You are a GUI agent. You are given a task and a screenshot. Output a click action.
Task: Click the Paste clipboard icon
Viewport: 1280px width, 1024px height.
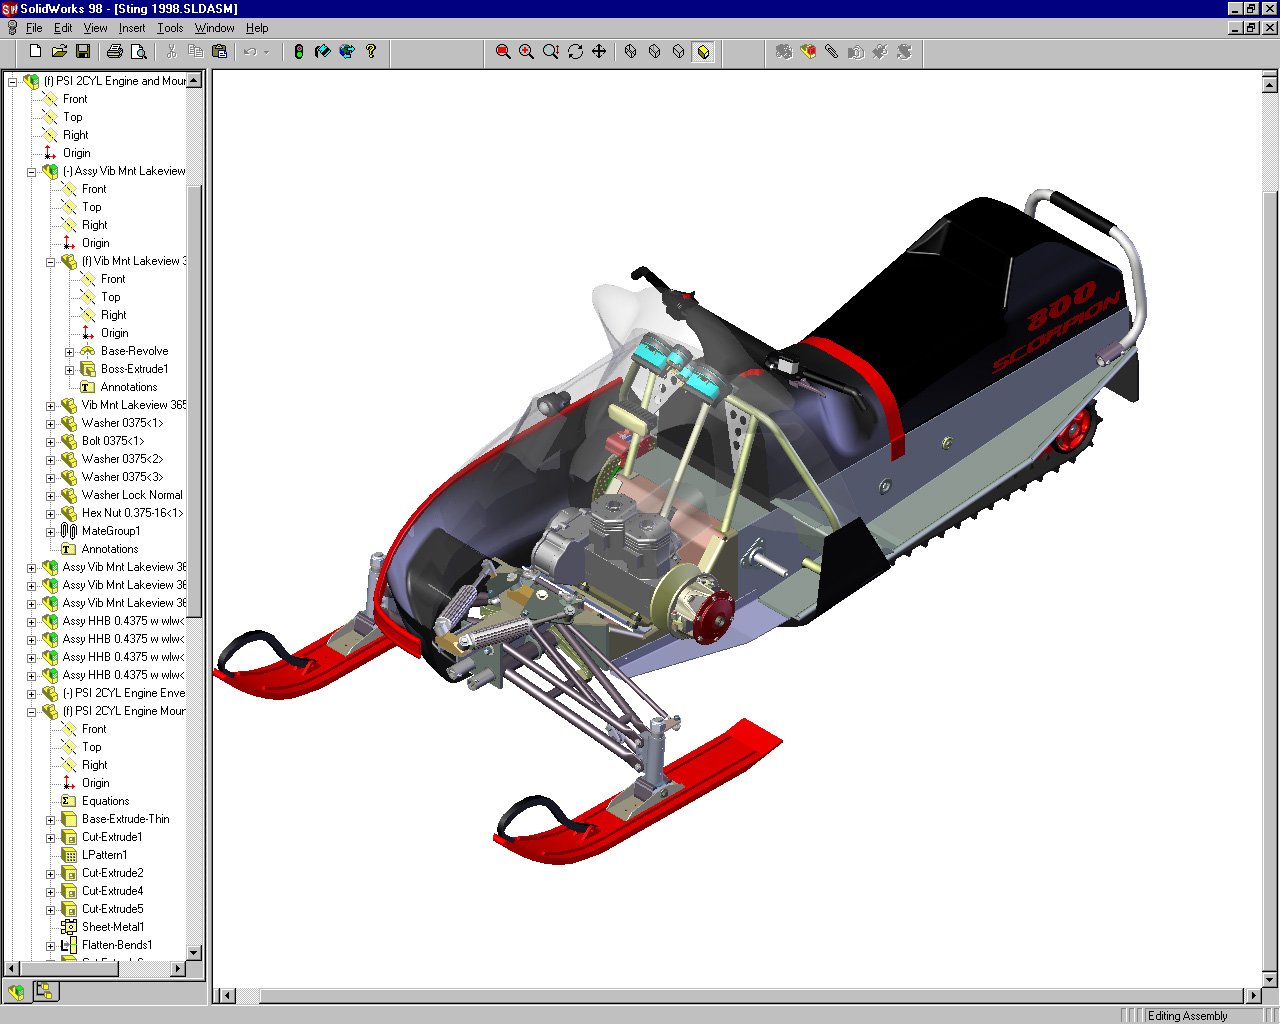click(219, 51)
